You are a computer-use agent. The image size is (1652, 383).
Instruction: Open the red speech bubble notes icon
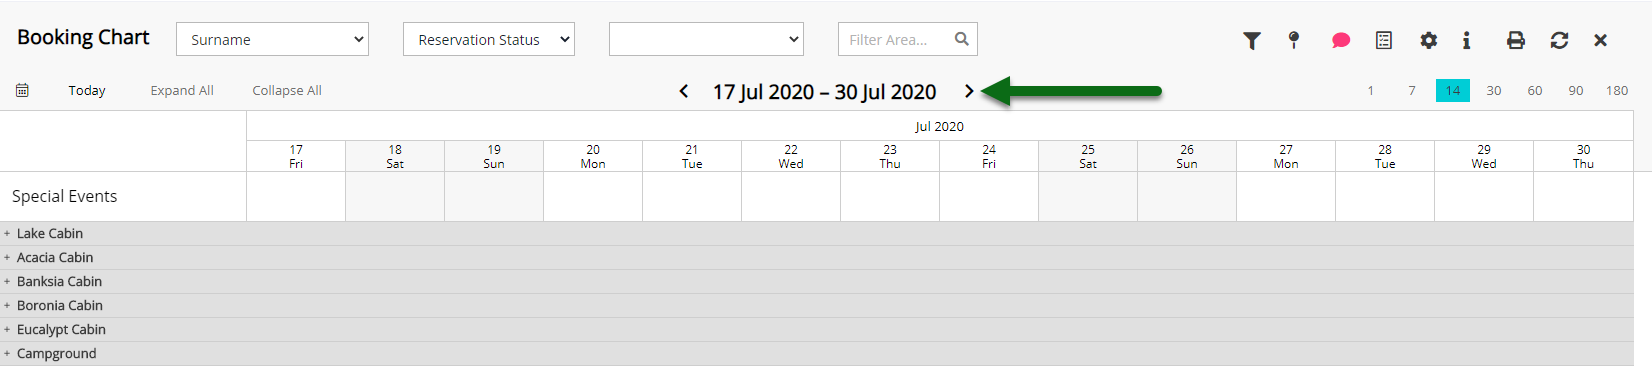[x=1341, y=40]
